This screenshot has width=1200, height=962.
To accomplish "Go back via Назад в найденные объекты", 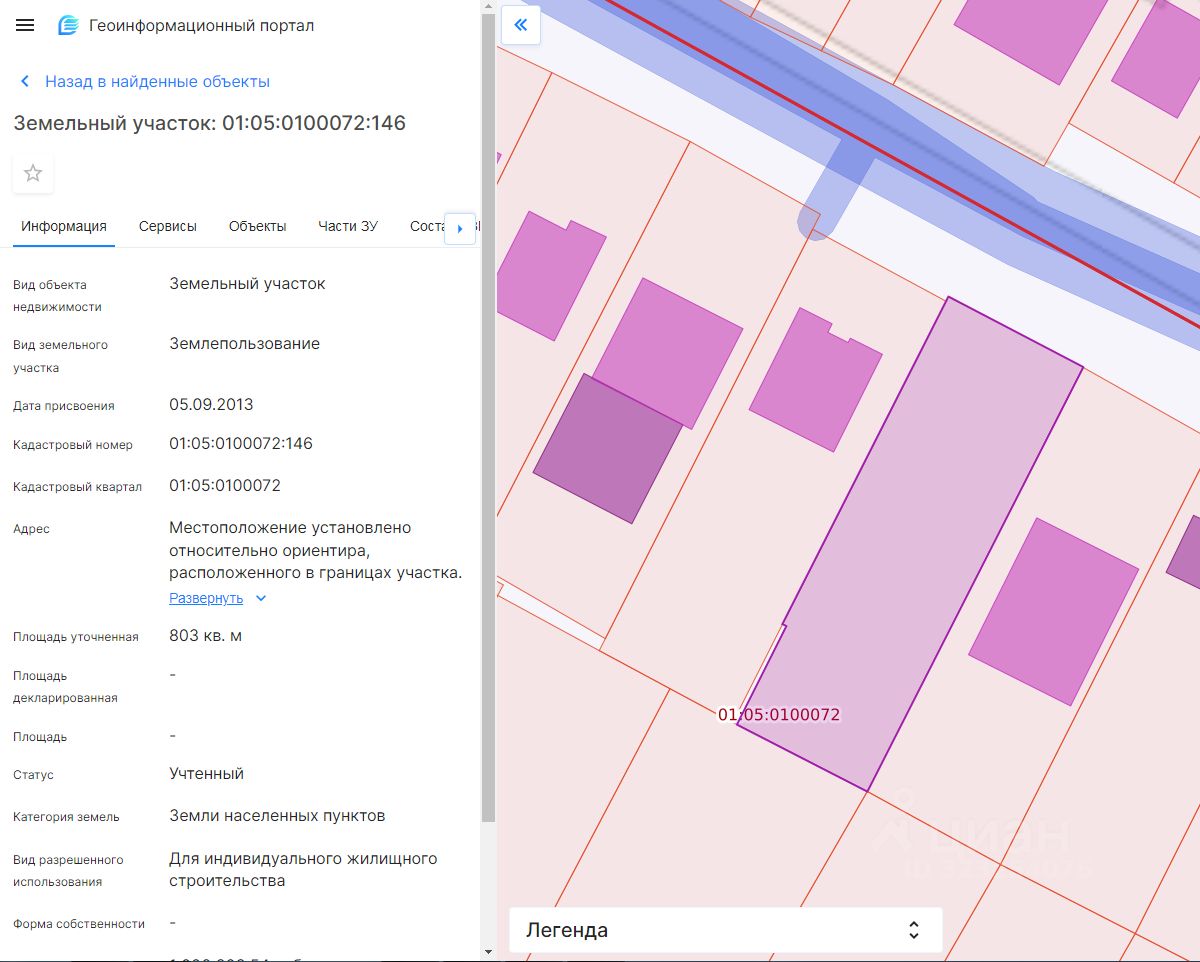I will coord(157,81).
